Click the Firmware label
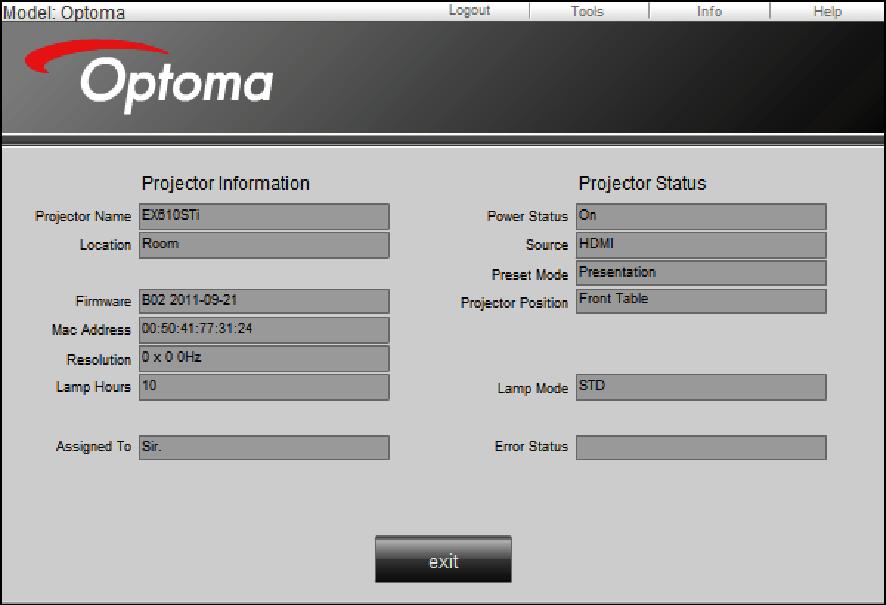This screenshot has height=605, width=886. [x=103, y=301]
